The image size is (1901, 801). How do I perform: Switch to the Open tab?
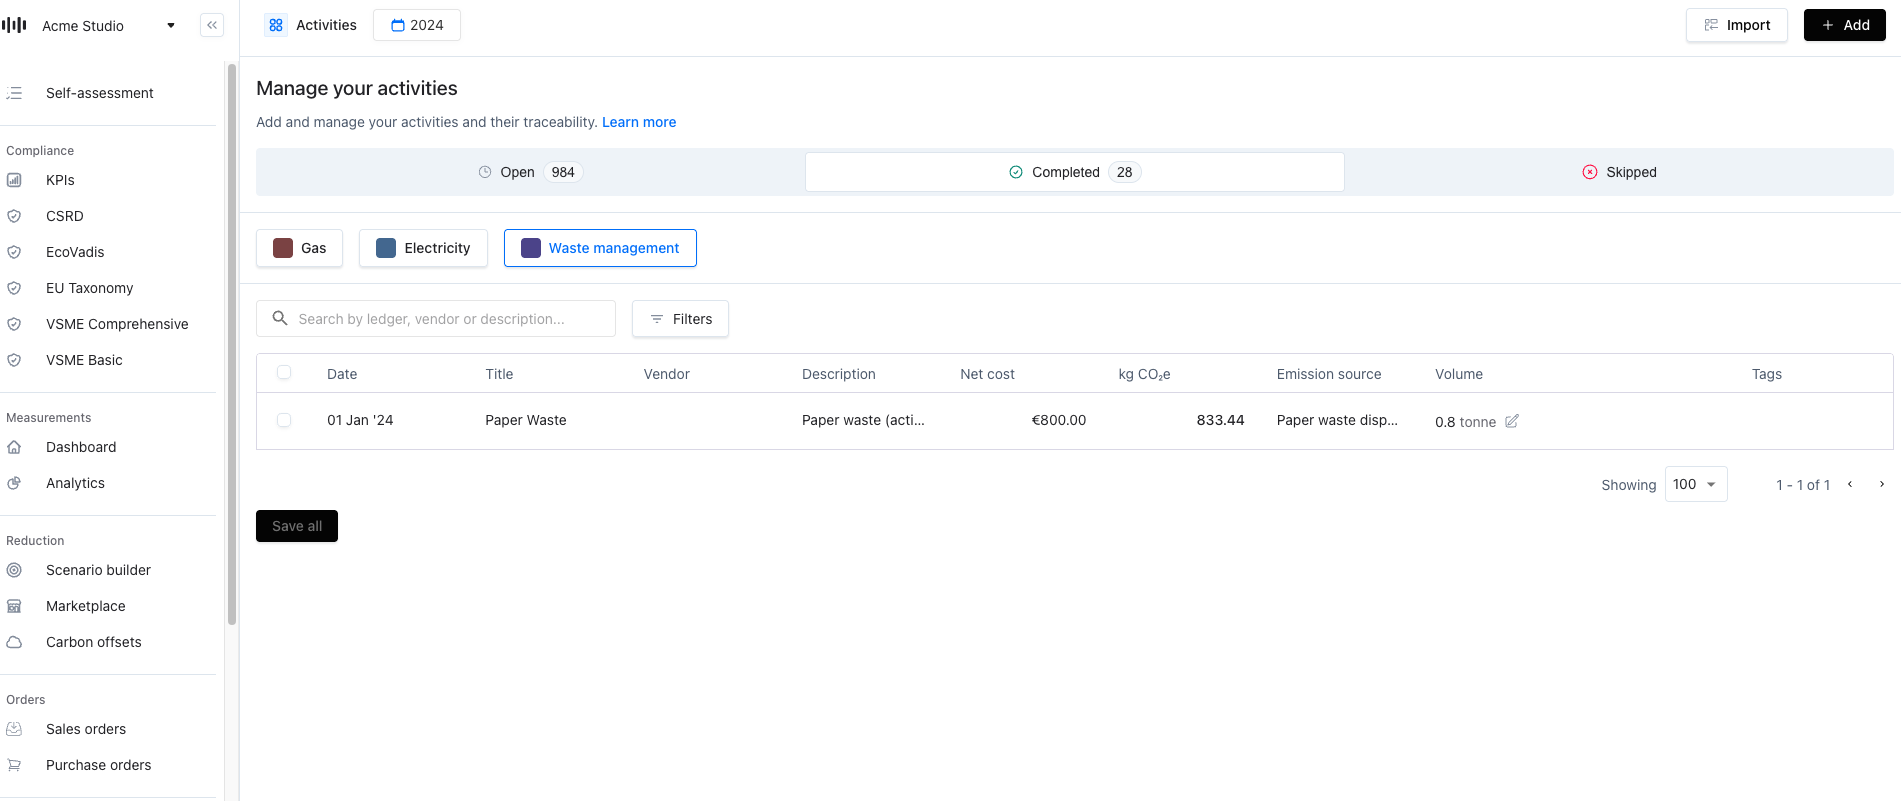tap(531, 172)
